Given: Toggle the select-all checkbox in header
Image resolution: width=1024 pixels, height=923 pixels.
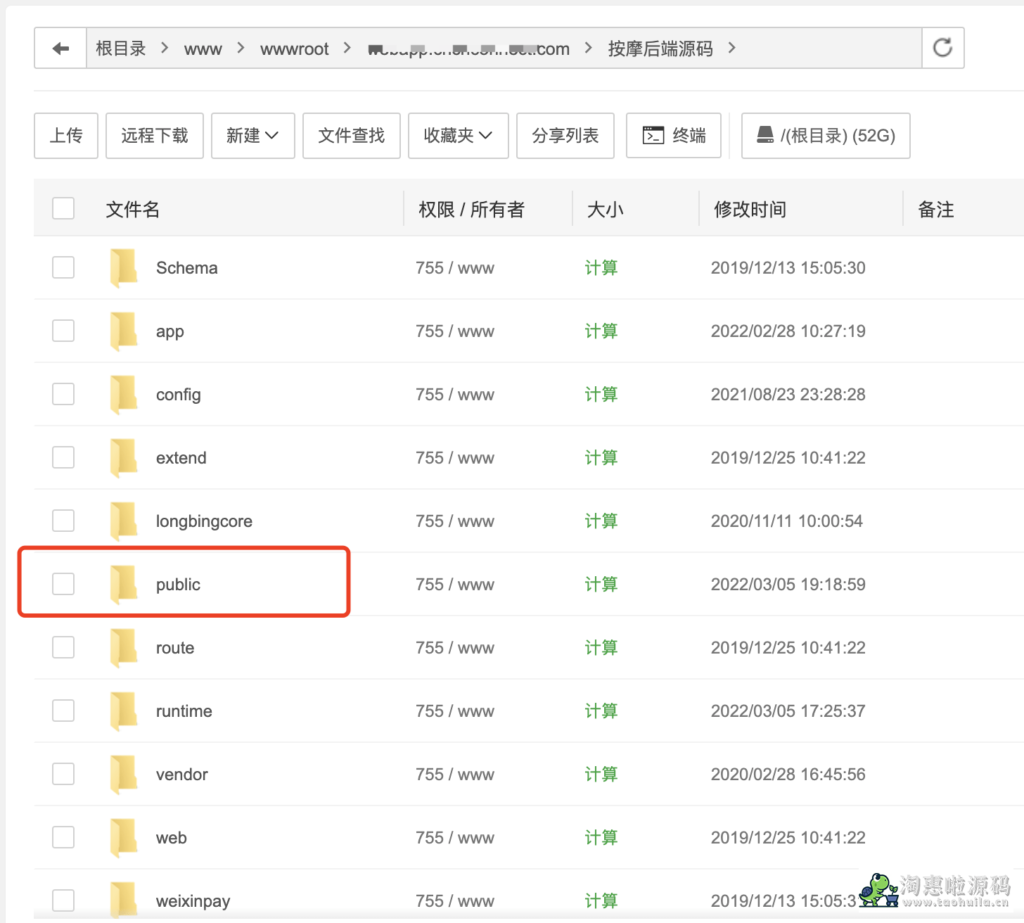Looking at the screenshot, I should point(63,209).
